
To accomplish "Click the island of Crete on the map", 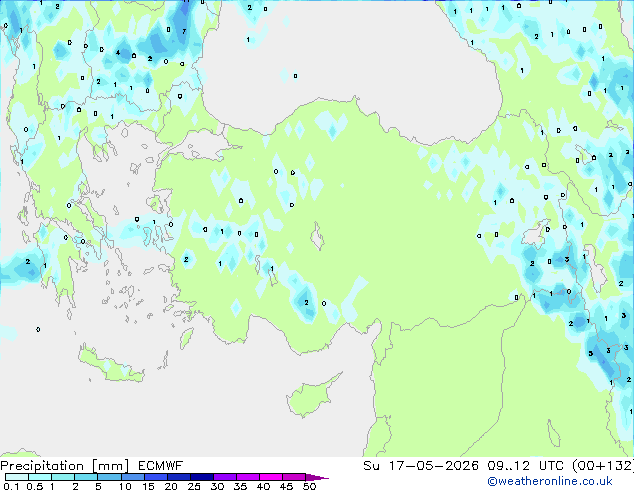I will 111,366.
